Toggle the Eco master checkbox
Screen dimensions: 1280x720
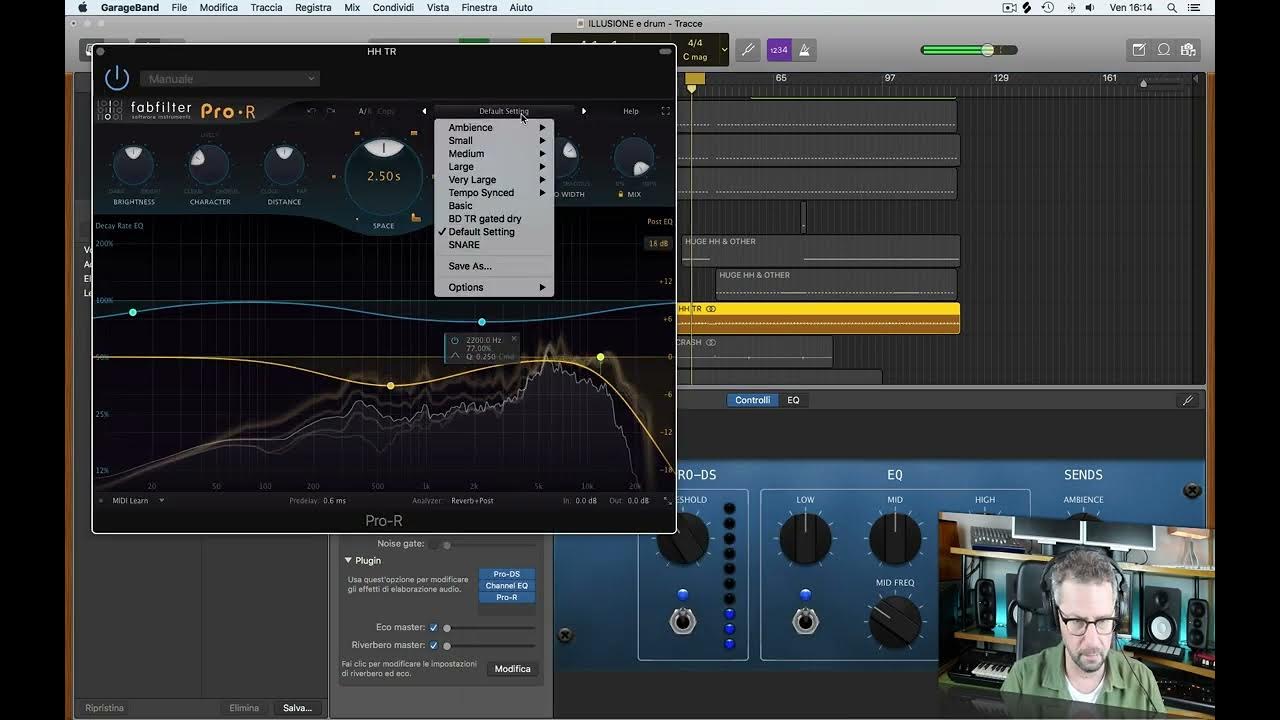(433, 627)
